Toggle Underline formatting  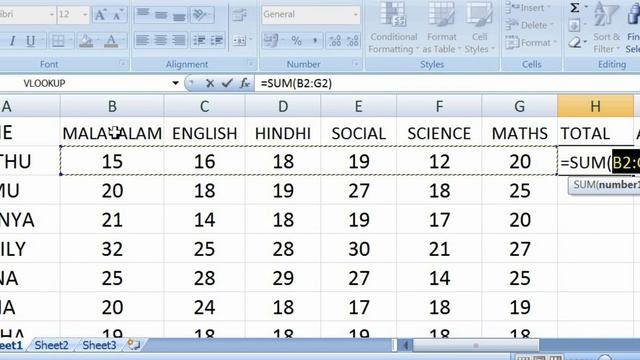(30, 41)
